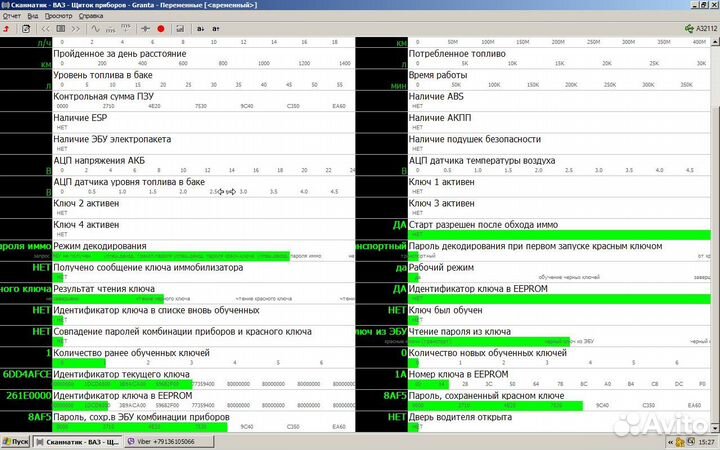Open the Просмотр menu
The image size is (720, 450).
pos(64,16)
